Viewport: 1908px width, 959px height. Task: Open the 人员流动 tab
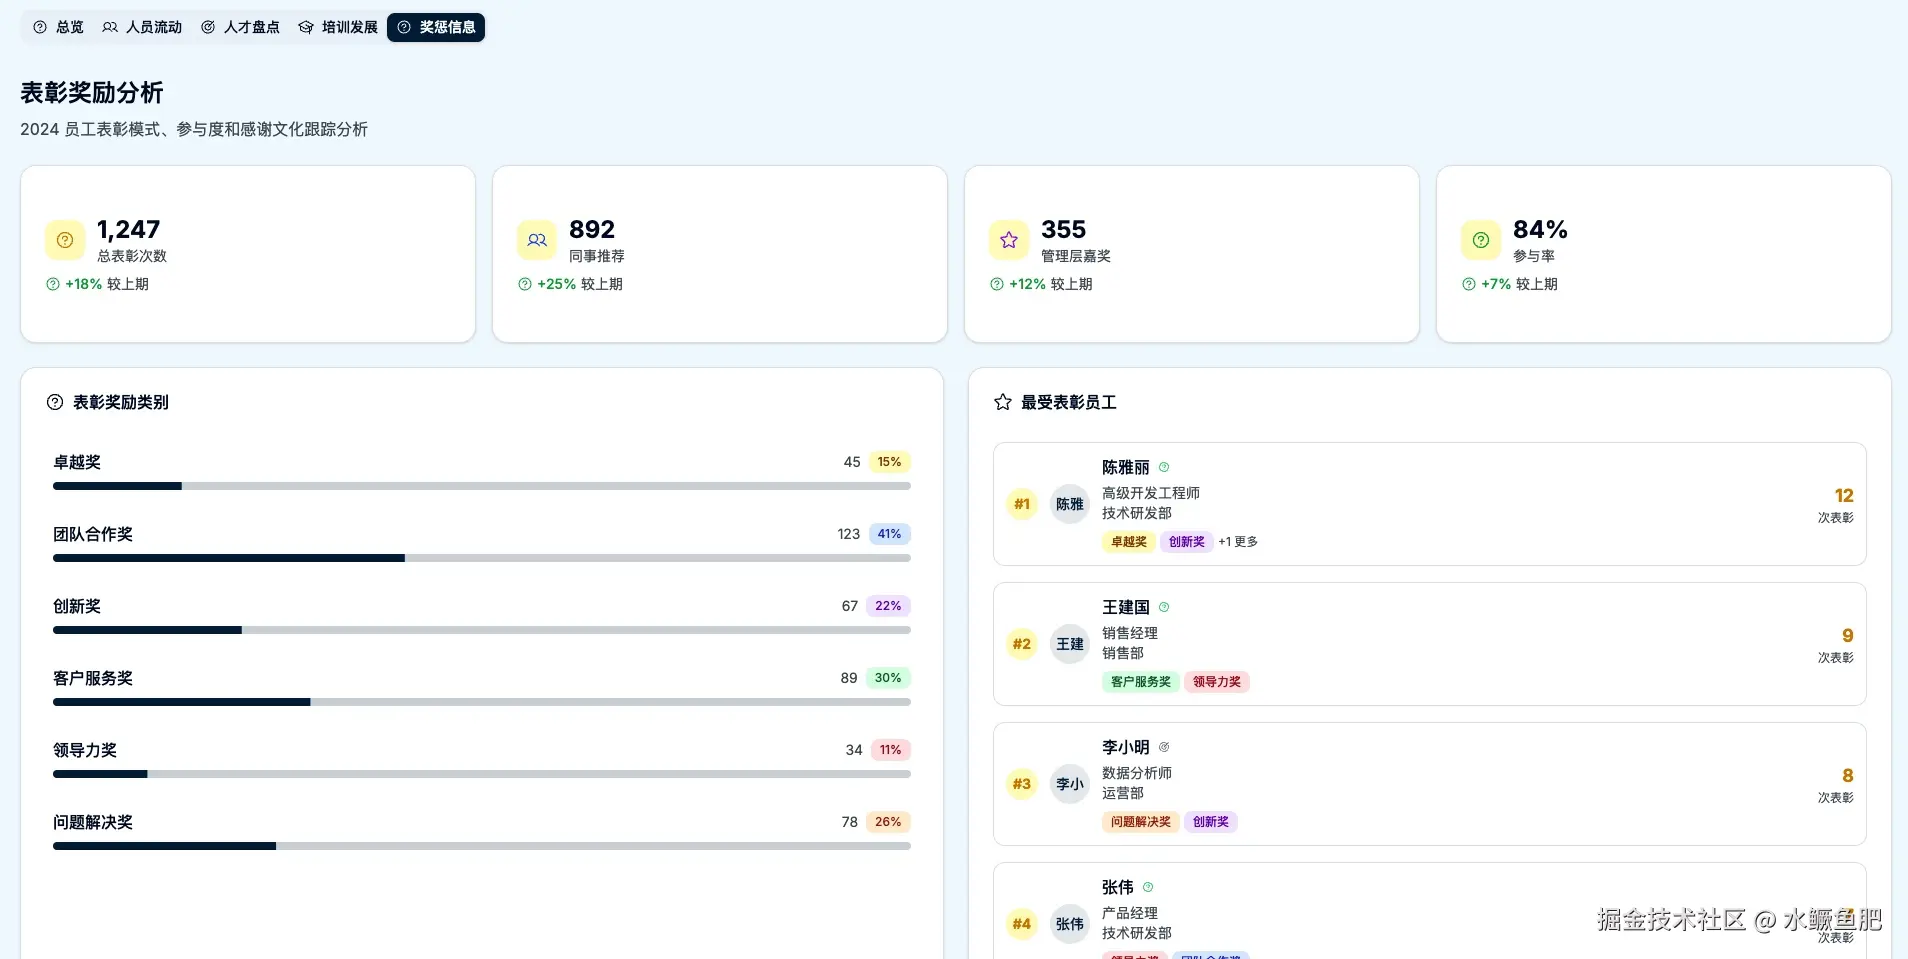click(x=142, y=27)
